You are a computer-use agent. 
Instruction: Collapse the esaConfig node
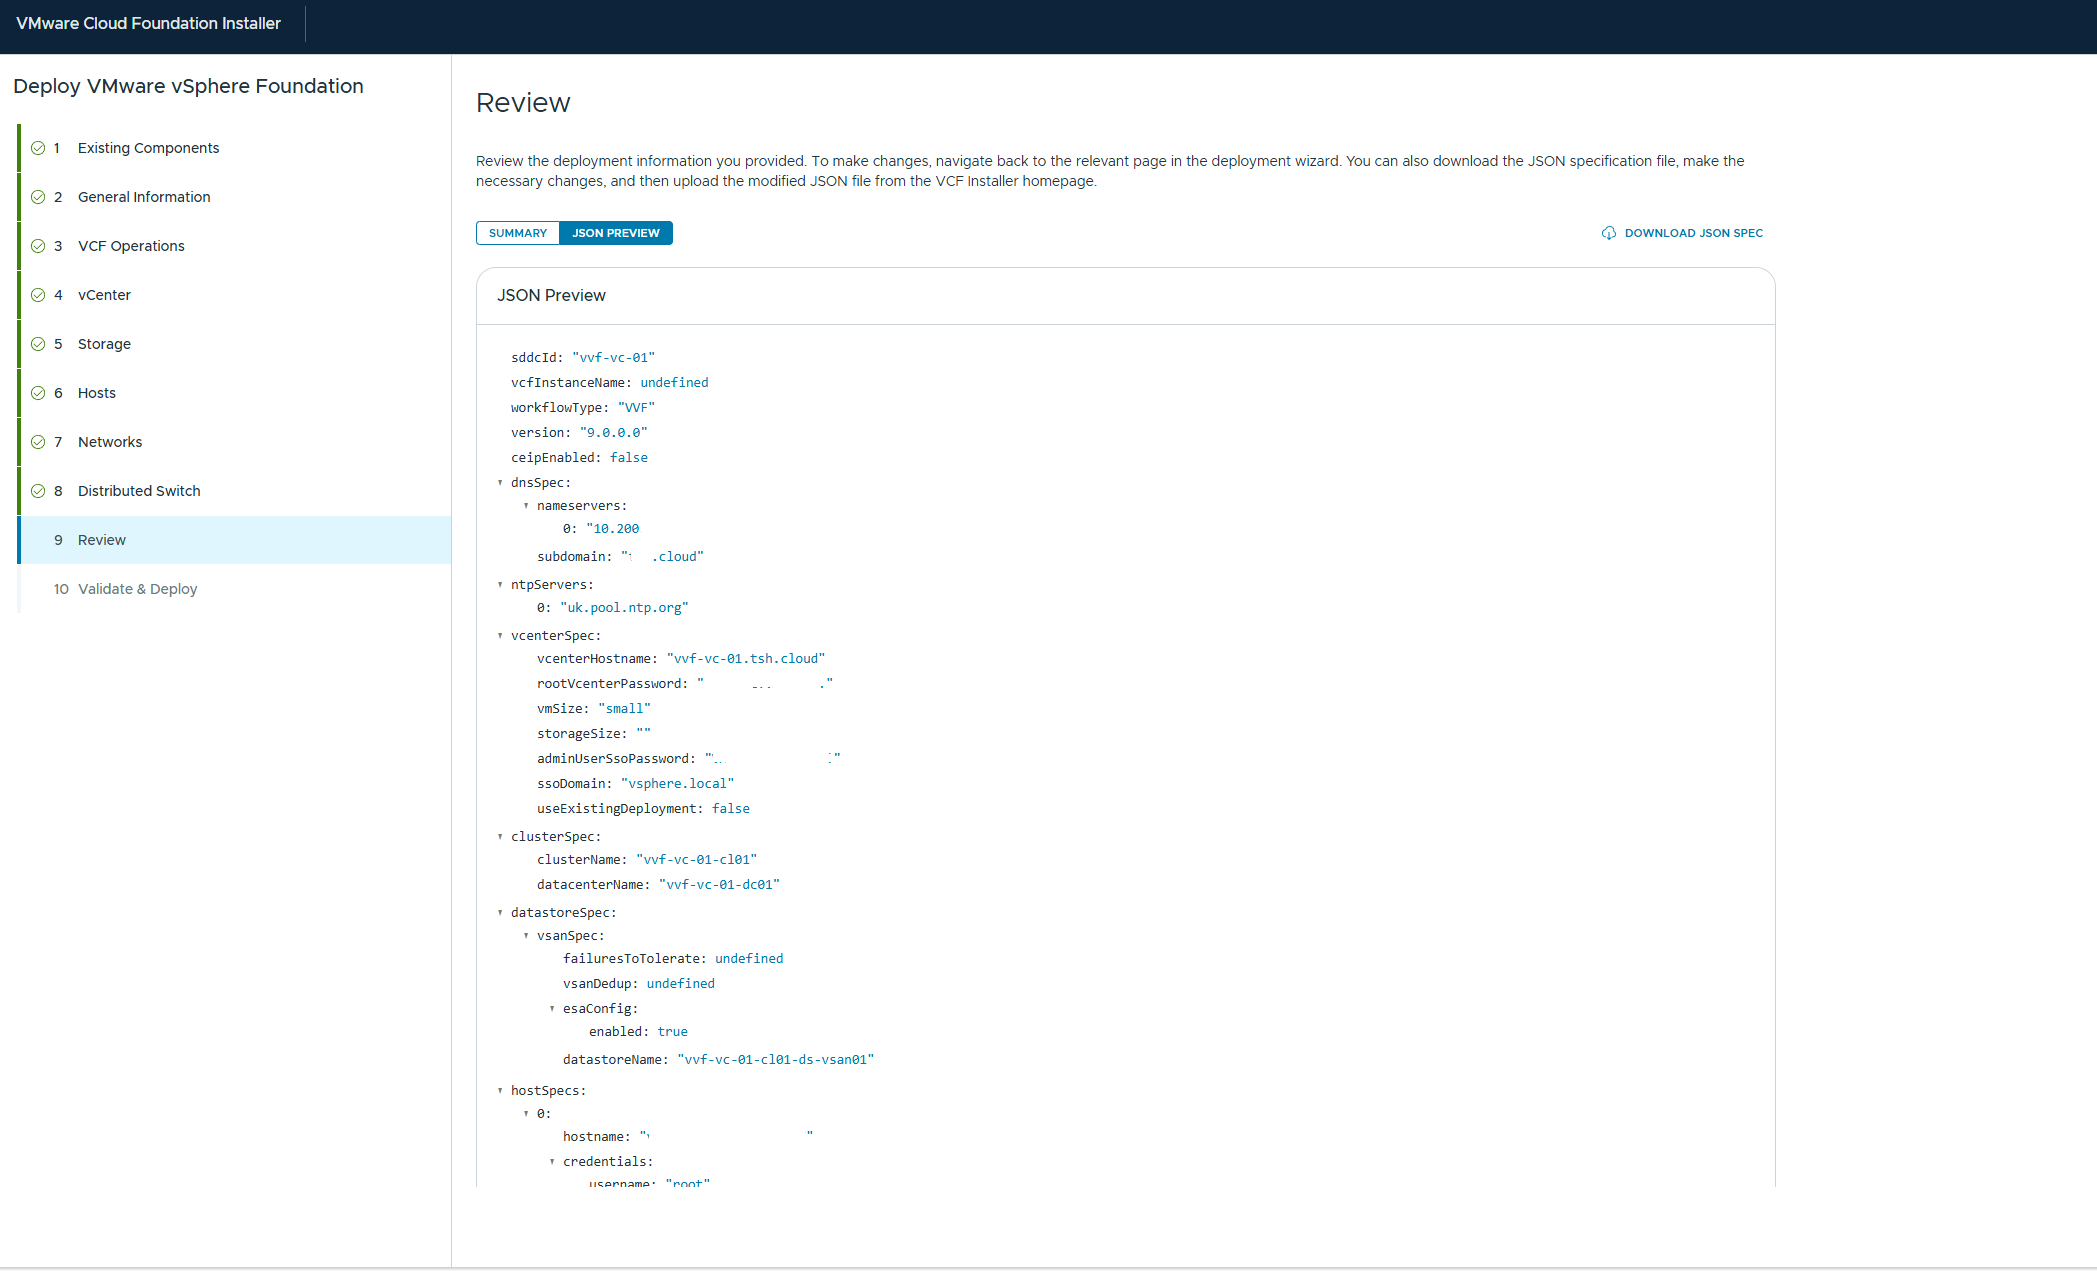point(552,1009)
